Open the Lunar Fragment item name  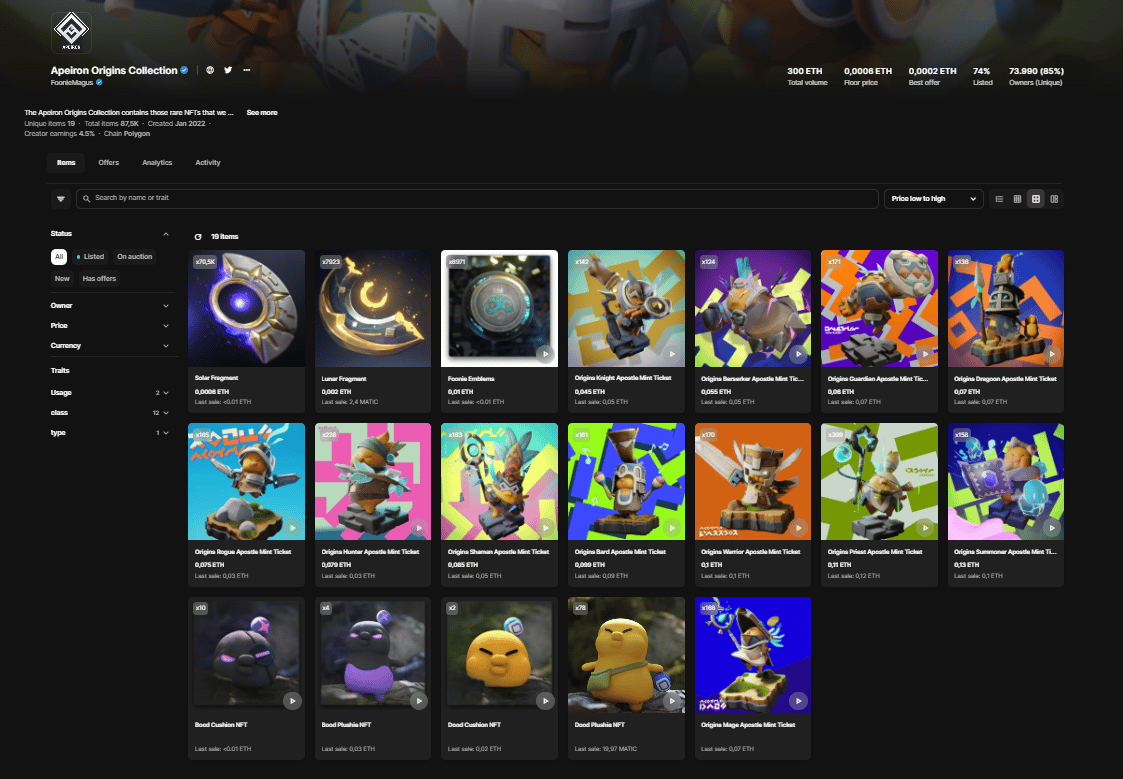click(344, 379)
